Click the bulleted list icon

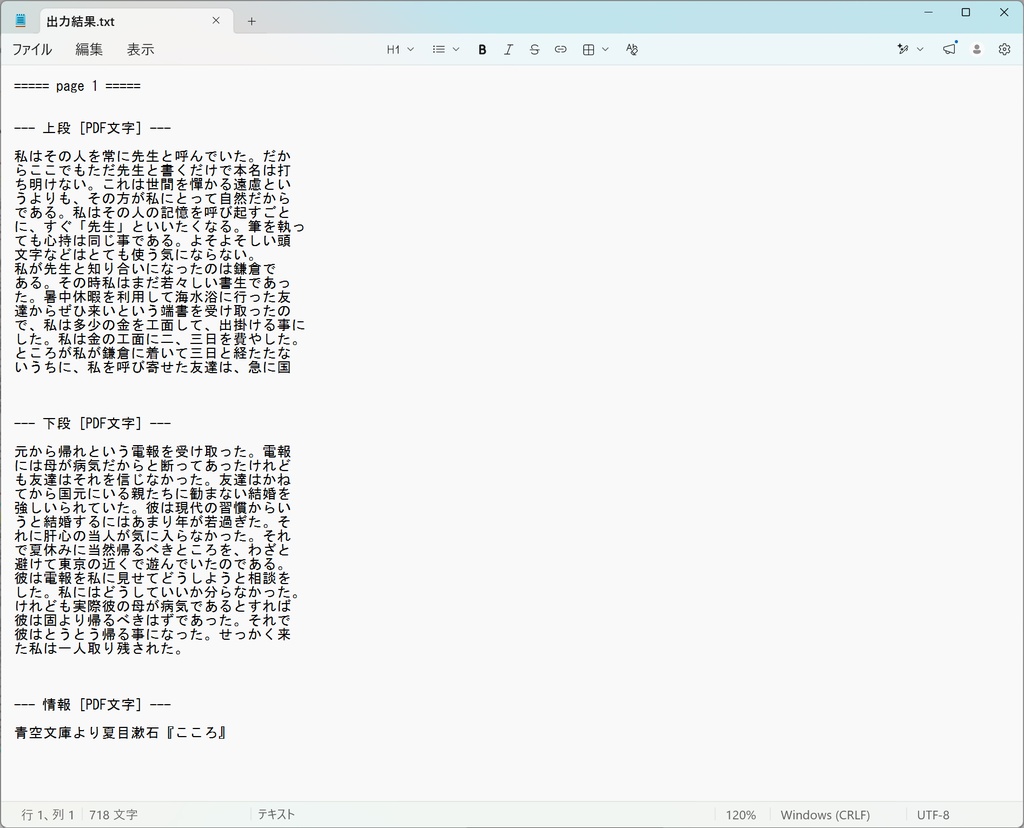439,50
